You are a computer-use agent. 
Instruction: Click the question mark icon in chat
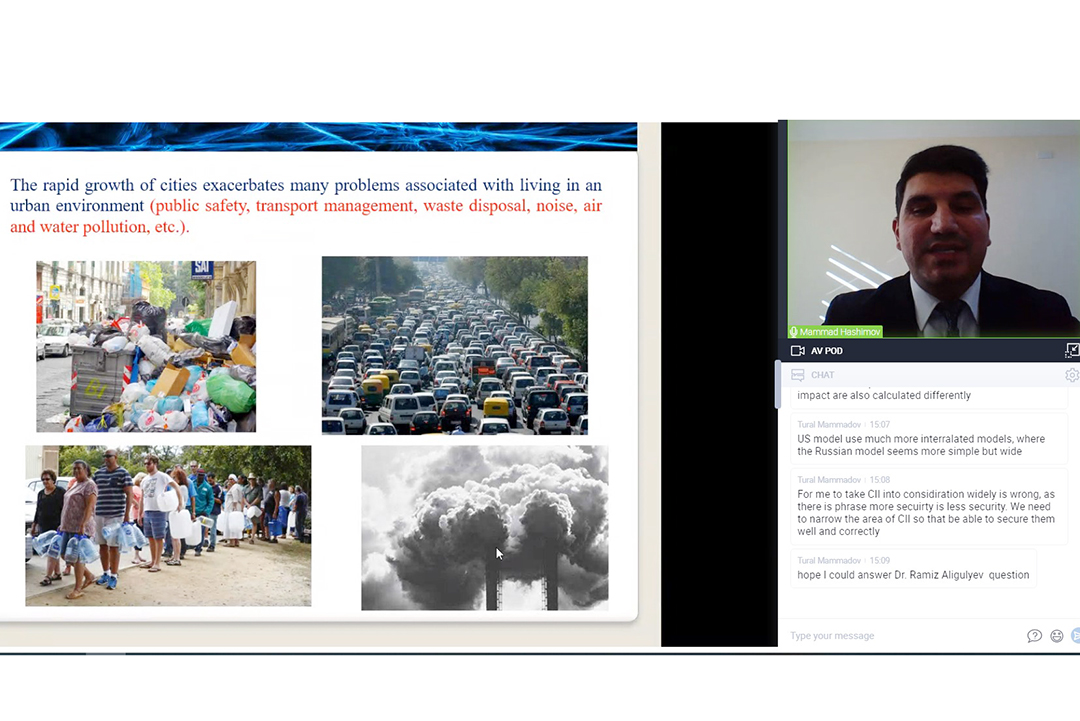1034,636
